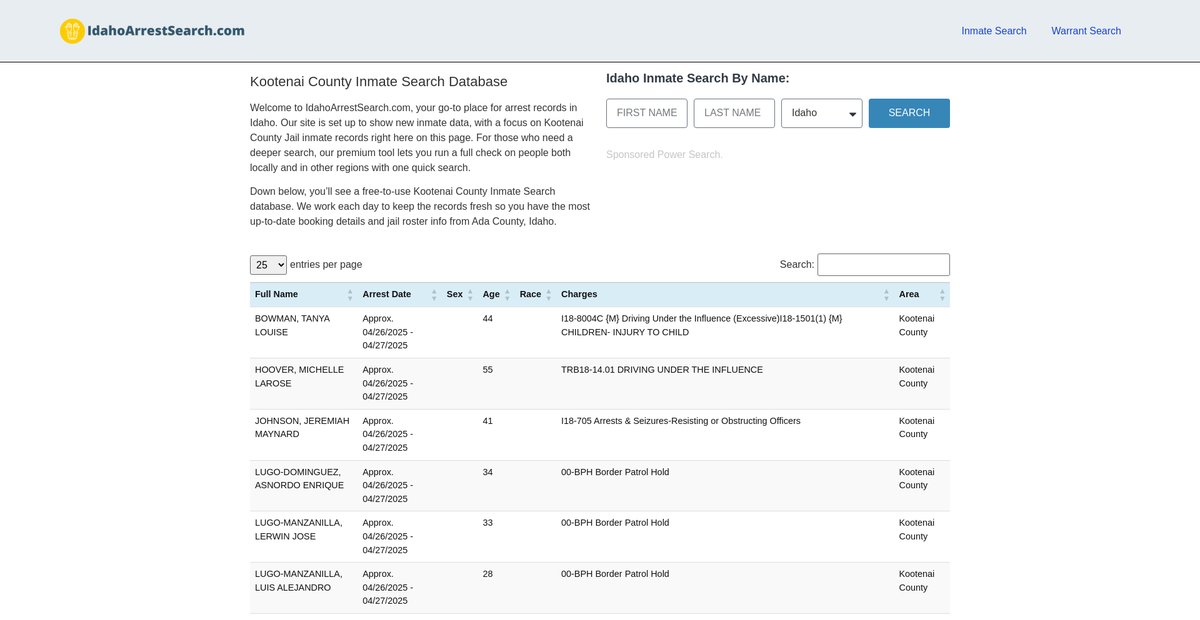1200x620 pixels.
Task: Sort table by Full Name arrows
Action: point(350,295)
